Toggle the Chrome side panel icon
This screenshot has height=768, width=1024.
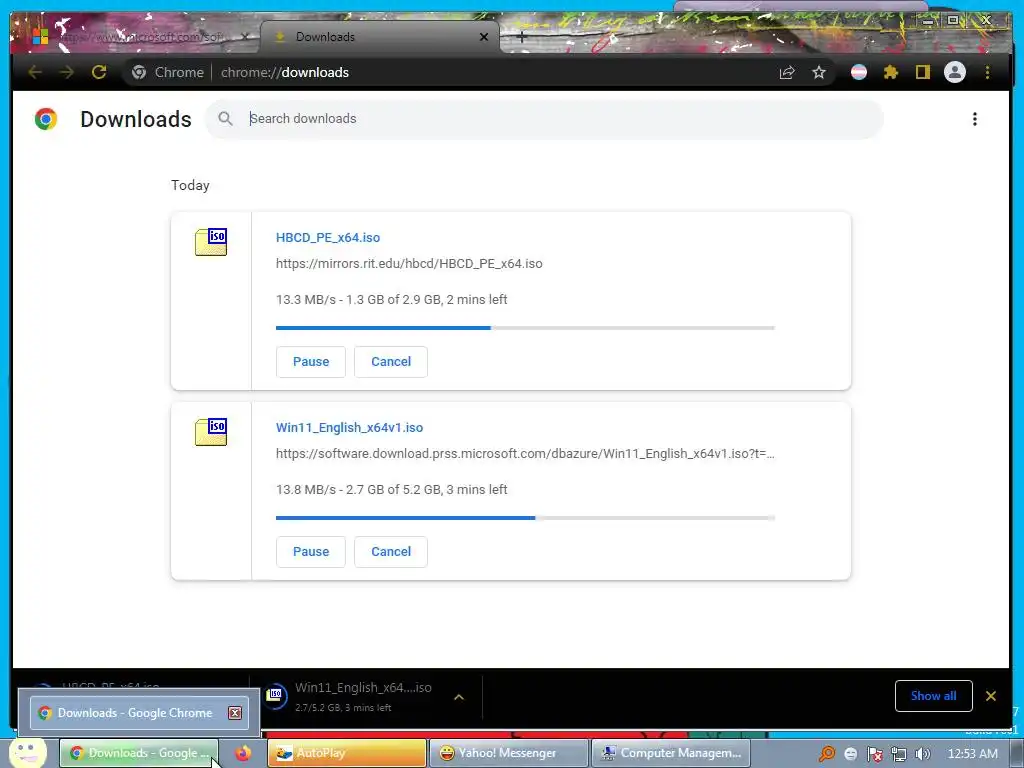click(922, 72)
